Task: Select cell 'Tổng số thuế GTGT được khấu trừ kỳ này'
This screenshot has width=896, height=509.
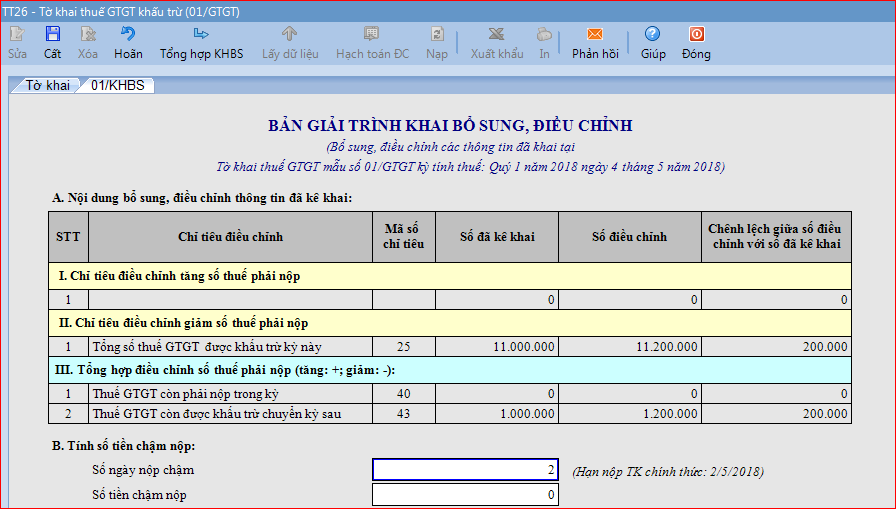Action: [230, 347]
